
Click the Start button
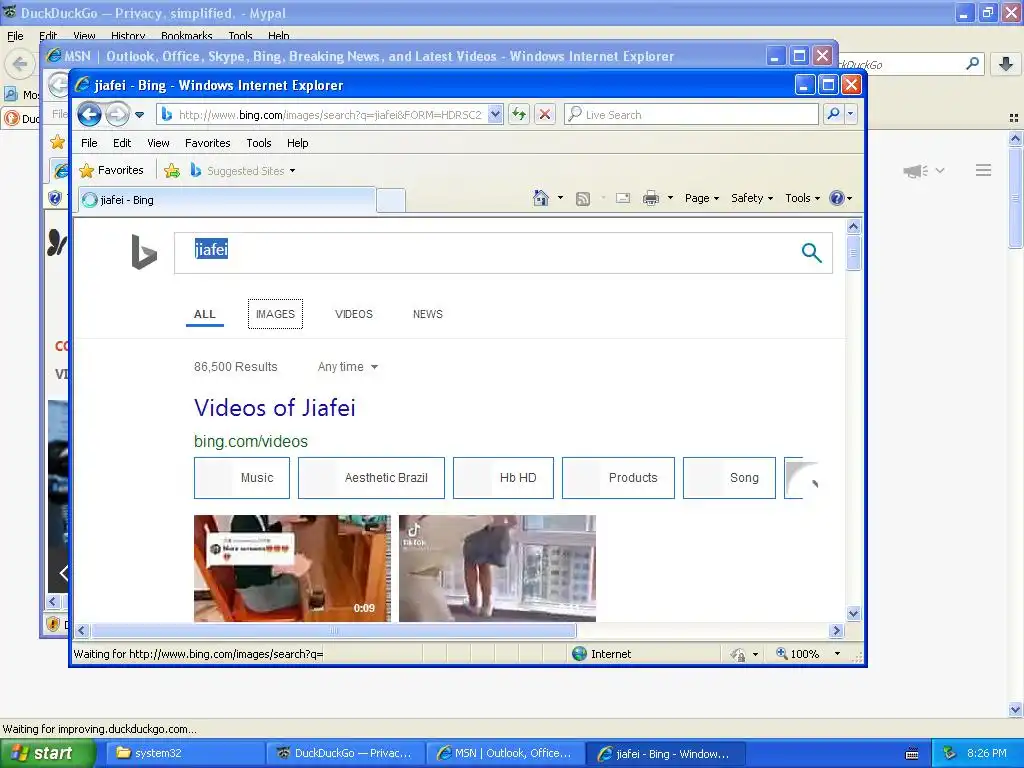click(48, 753)
